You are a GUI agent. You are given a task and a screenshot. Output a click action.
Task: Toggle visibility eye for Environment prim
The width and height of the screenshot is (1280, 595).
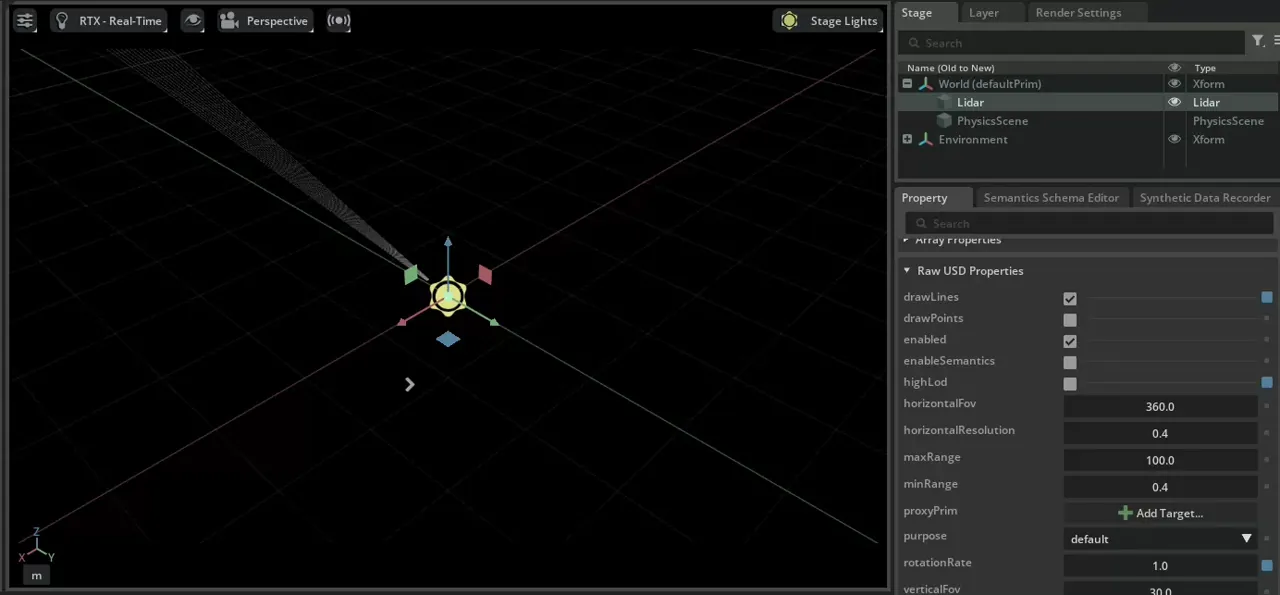[1174, 140]
